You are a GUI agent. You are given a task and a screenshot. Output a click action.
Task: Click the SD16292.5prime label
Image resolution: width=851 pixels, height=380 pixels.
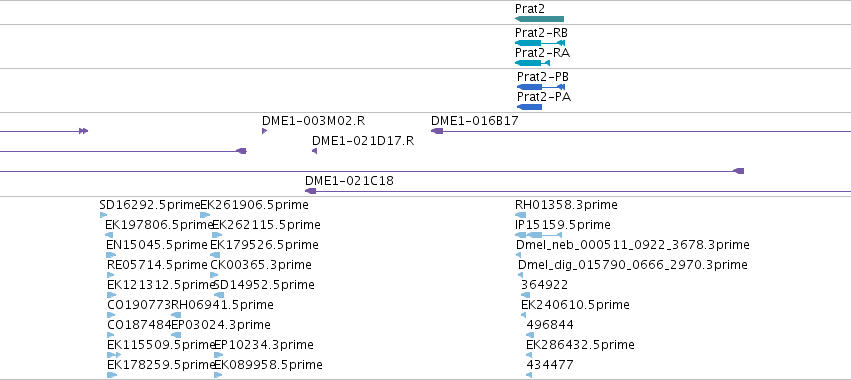pos(150,205)
